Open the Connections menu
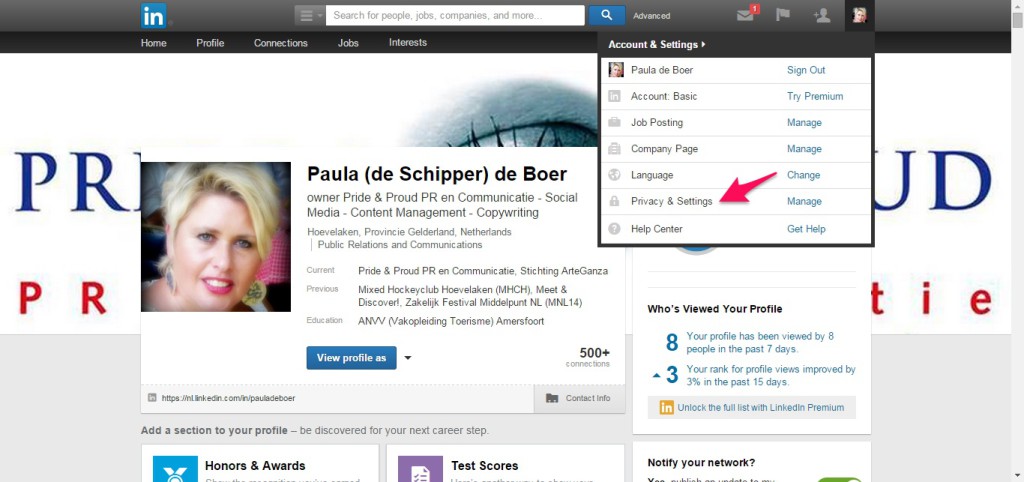Image resolution: width=1024 pixels, height=482 pixels. point(281,42)
